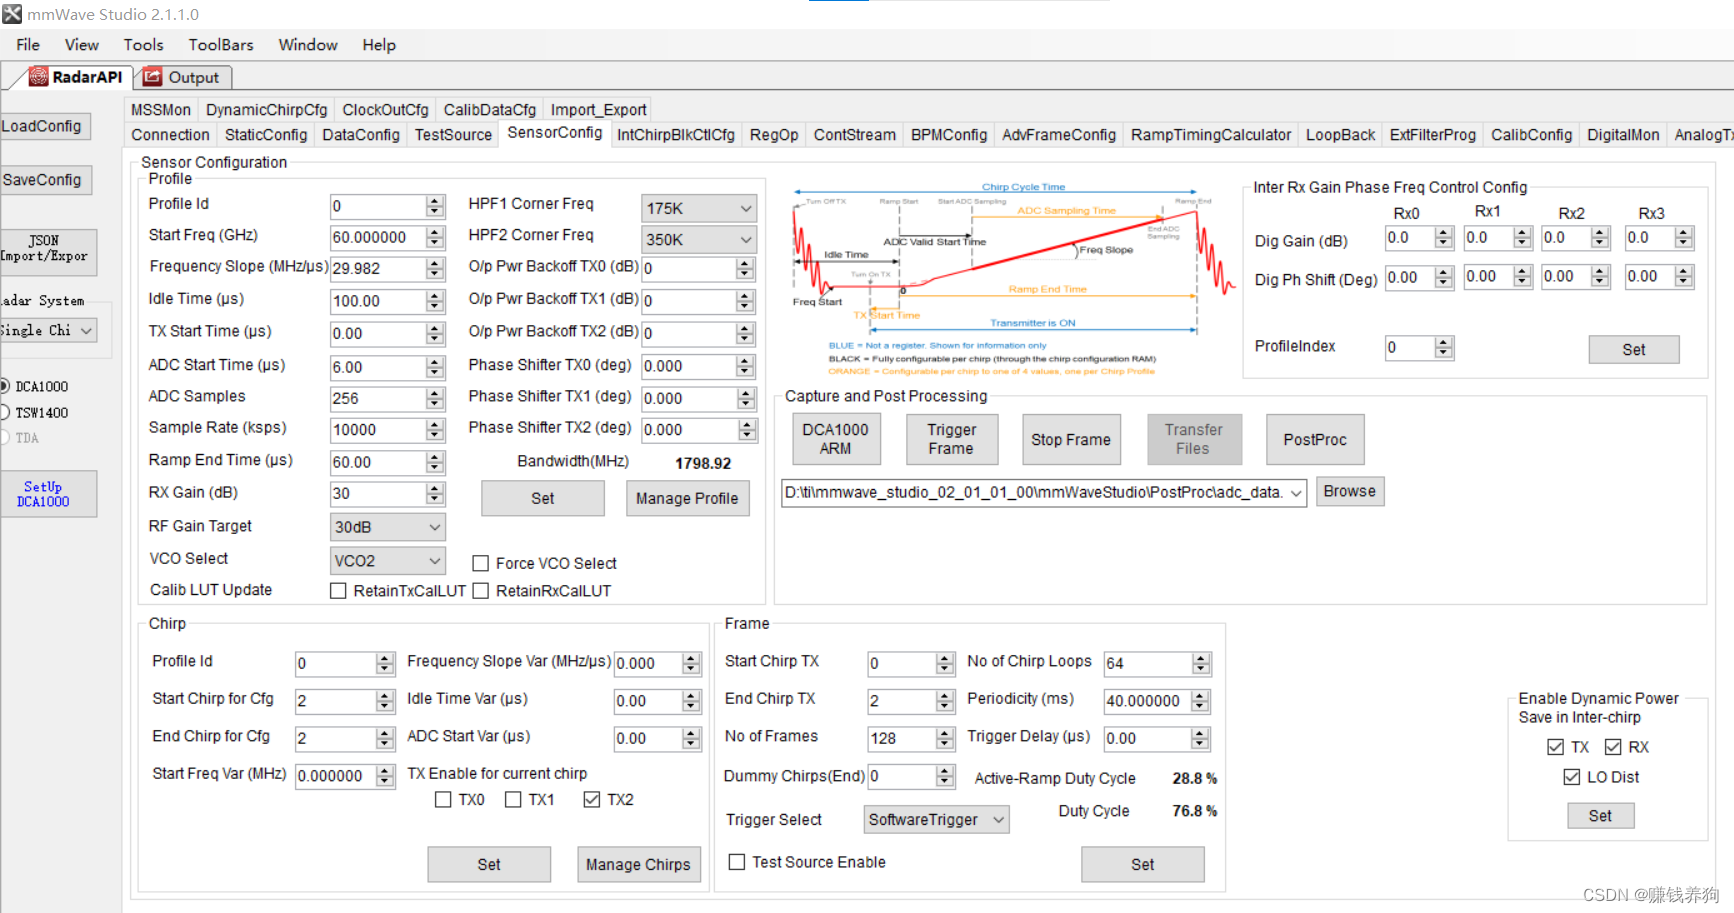Click the Trigger Frame button
The width and height of the screenshot is (1734, 913).
(x=951, y=439)
